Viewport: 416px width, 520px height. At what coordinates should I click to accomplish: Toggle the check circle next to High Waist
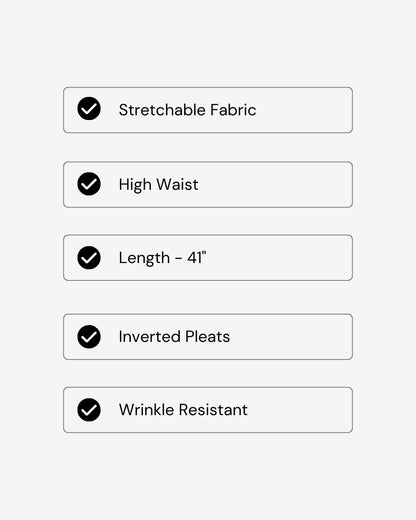[89, 184]
